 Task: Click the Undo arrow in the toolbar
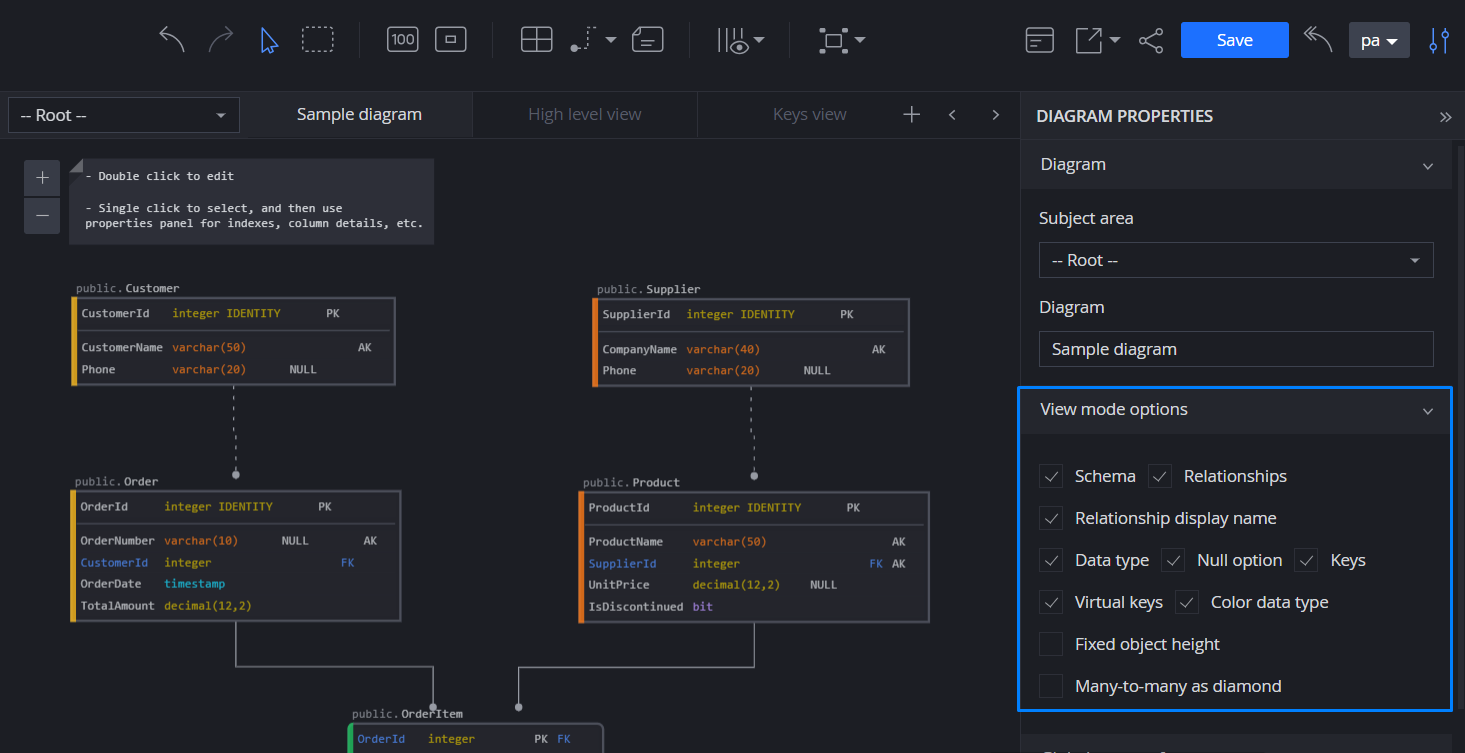[x=171, y=39]
